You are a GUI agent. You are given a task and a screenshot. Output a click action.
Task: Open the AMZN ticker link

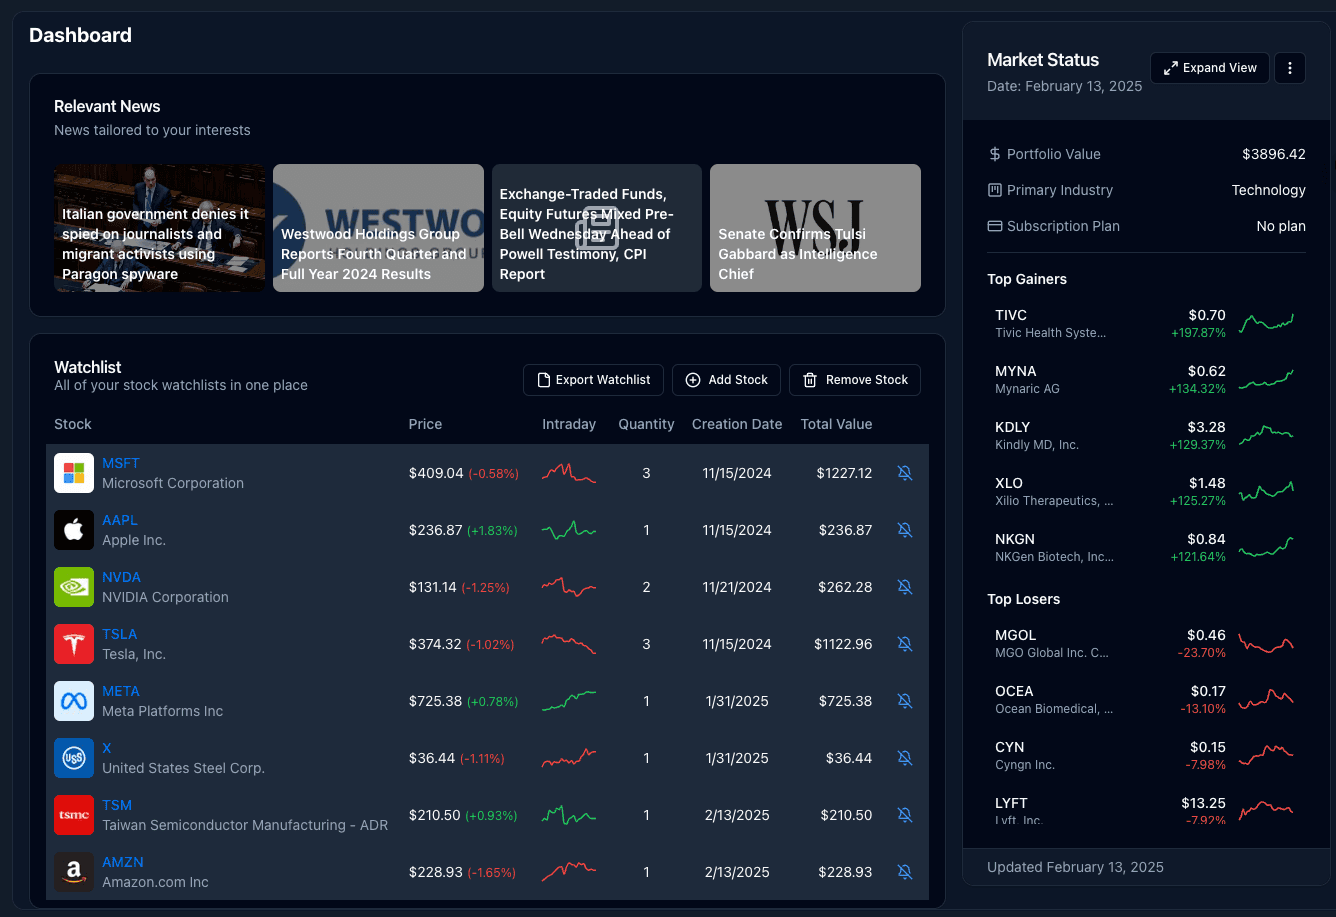click(123, 862)
